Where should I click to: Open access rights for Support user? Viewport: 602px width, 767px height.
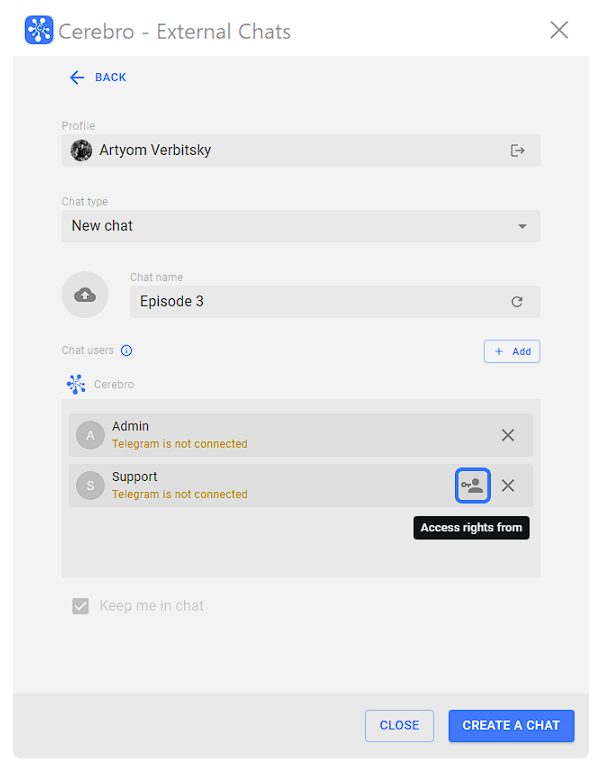472,486
